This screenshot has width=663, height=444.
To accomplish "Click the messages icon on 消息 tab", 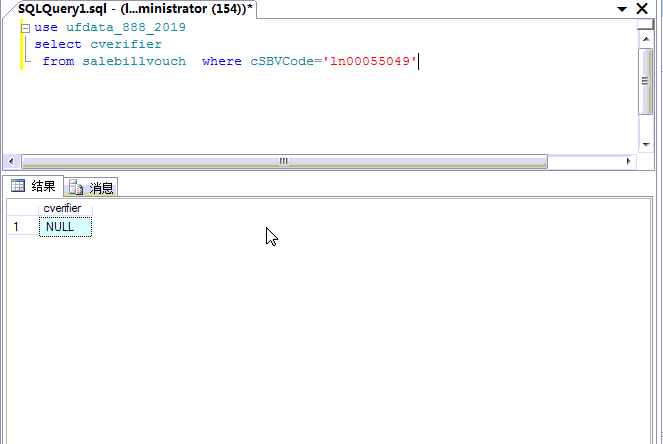I will pyautogui.click(x=76, y=187).
